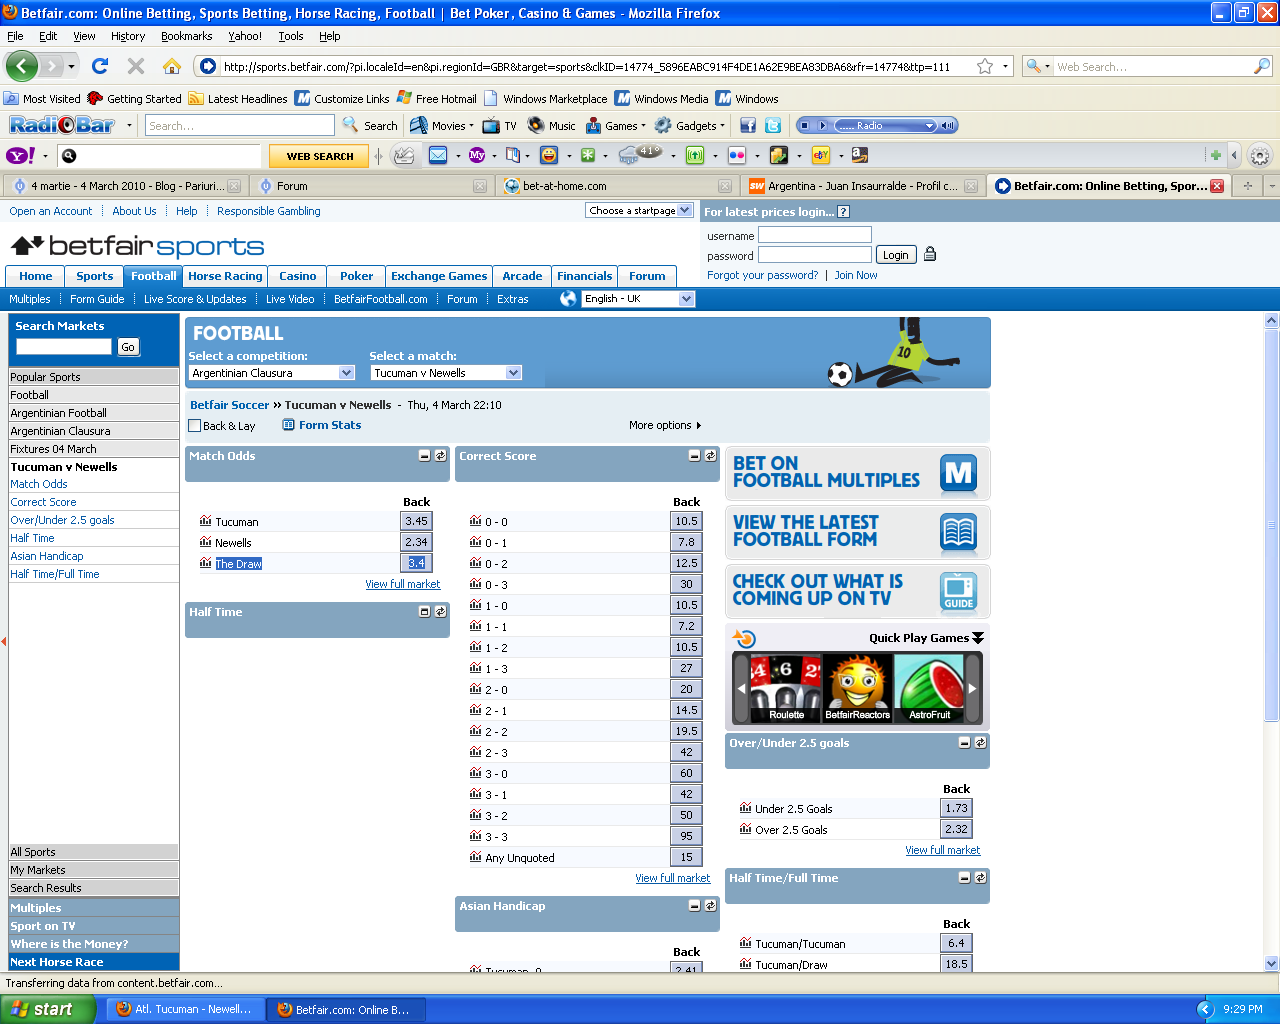Screen dimensions: 1280x1024
Task: Open Forgot your password link
Action: pyautogui.click(x=762, y=275)
